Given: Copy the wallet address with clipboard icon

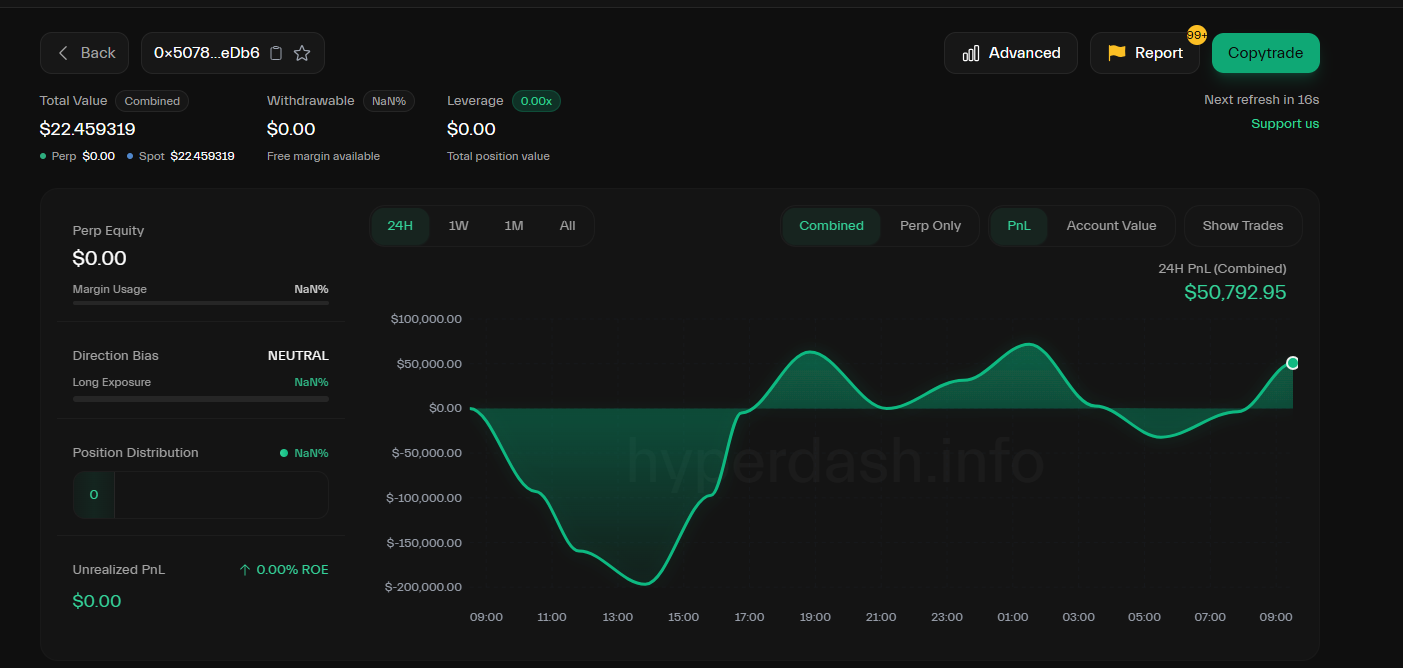Looking at the screenshot, I should [277, 53].
